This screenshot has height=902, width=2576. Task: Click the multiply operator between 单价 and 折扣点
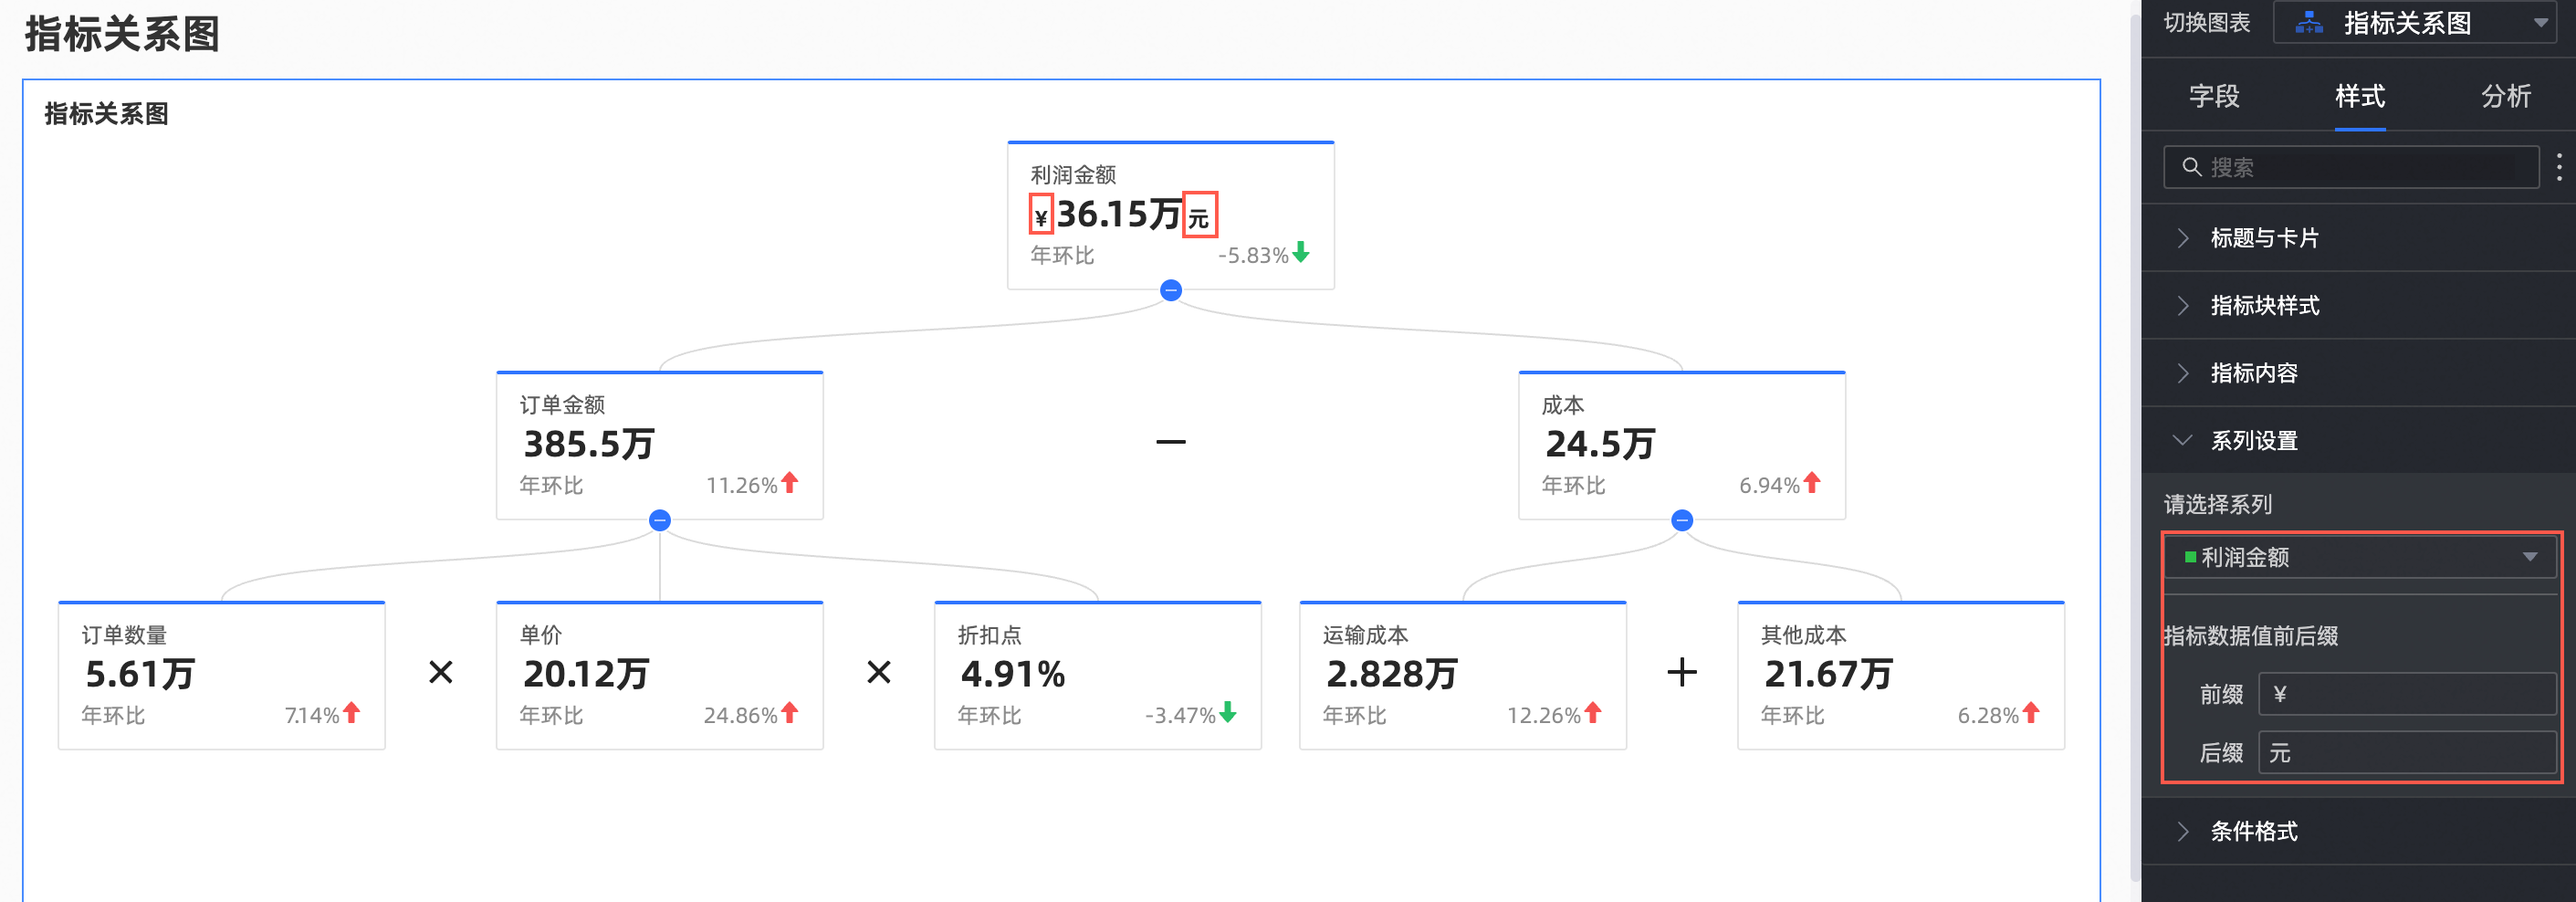point(878,672)
